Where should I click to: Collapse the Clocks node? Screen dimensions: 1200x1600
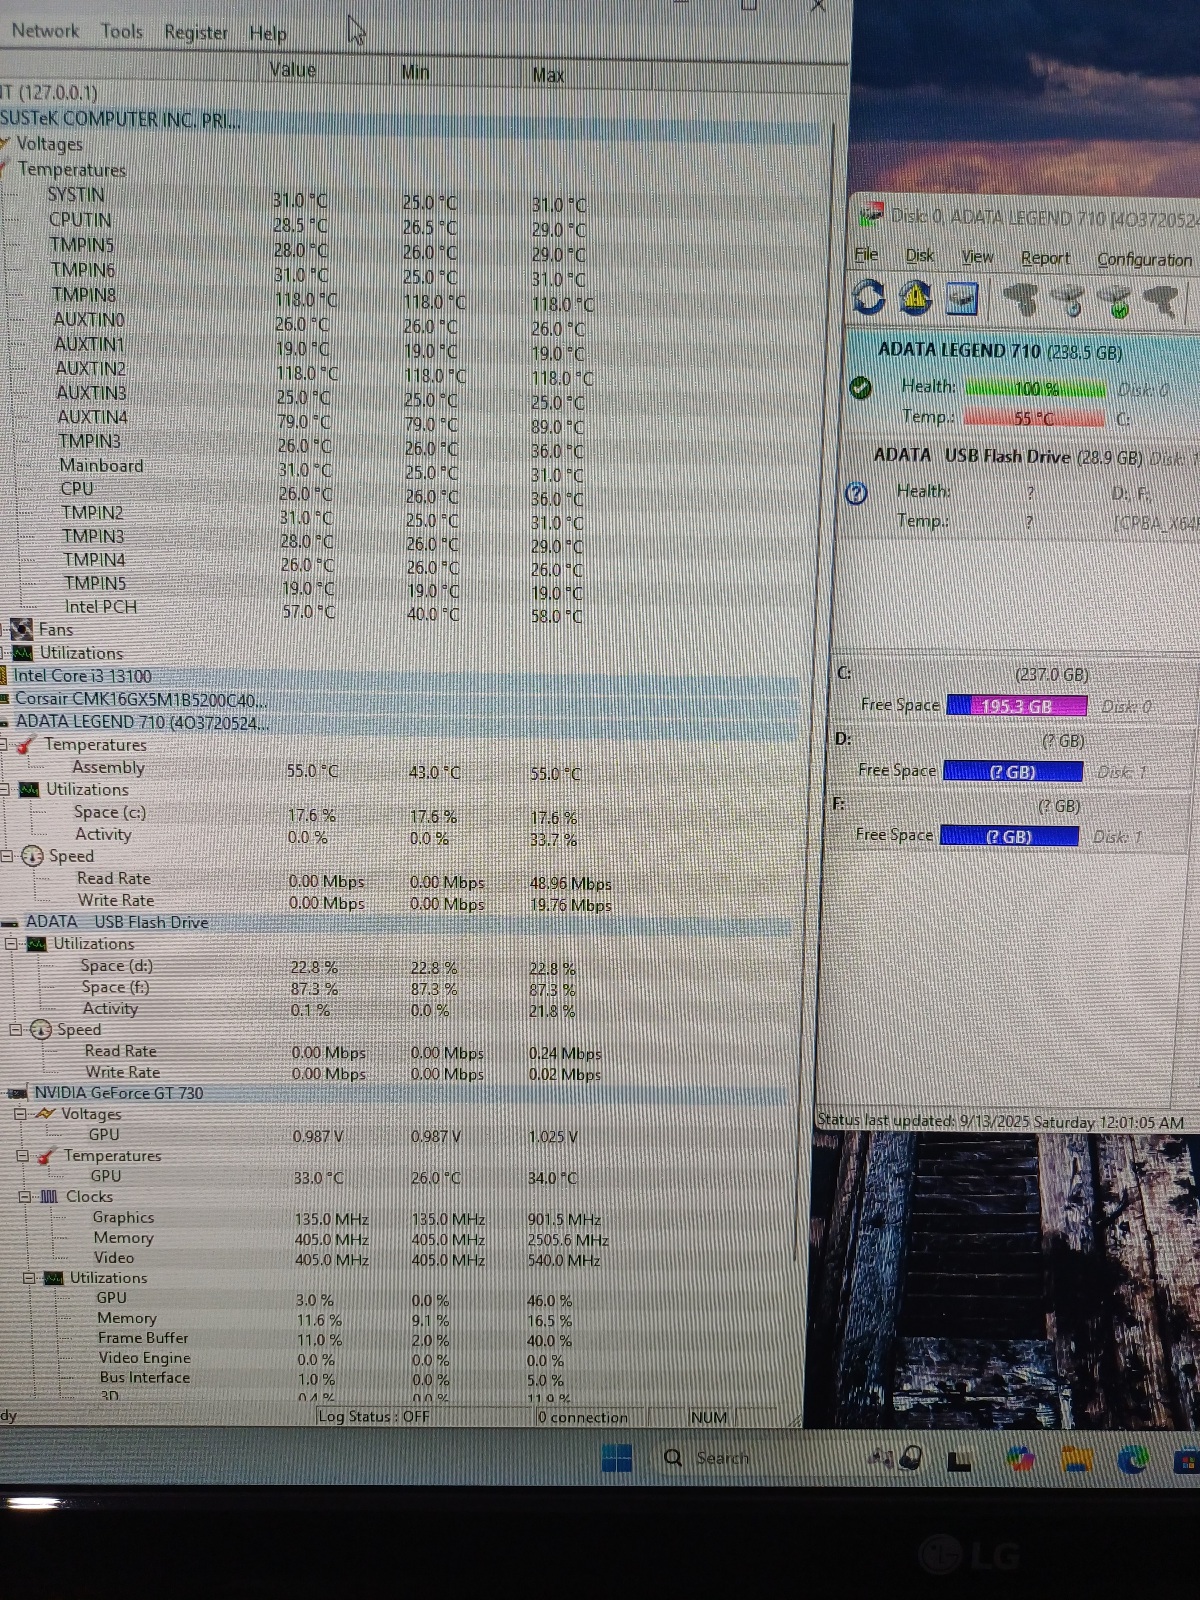[25, 1197]
